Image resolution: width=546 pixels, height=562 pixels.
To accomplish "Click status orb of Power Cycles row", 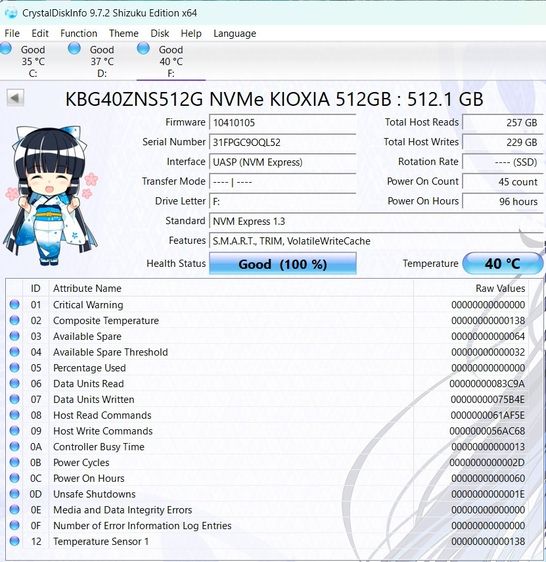I will (14, 462).
